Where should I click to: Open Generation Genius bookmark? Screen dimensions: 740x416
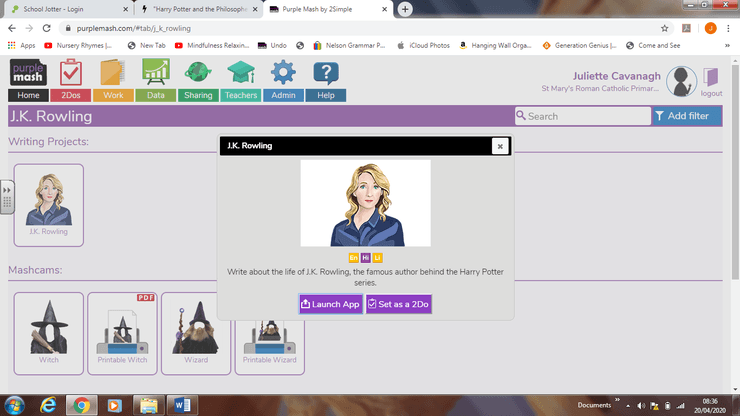(x=580, y=45)
